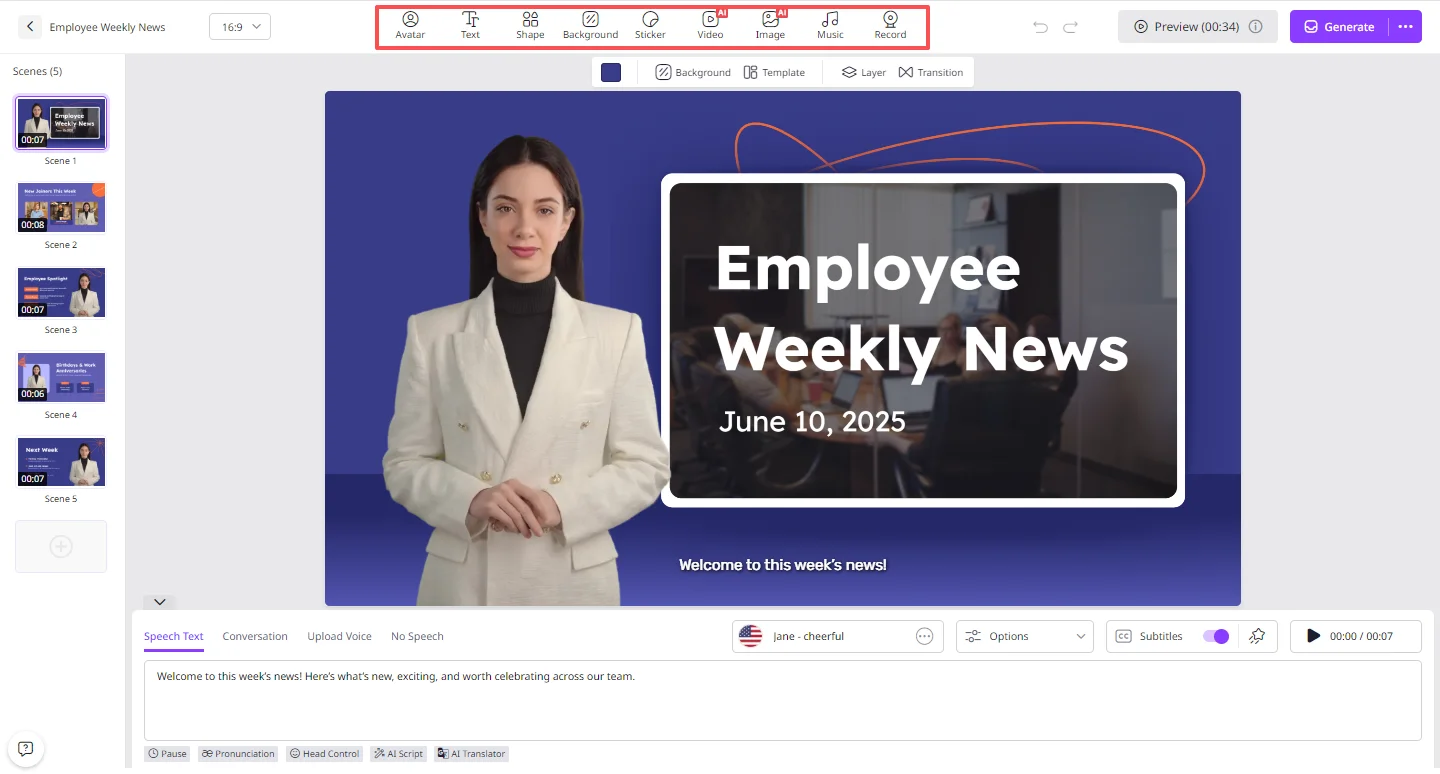The width and height of the screenshot is (1440, 774).
Task: Open the Avatar tool
Action: [x=410, y=26]
